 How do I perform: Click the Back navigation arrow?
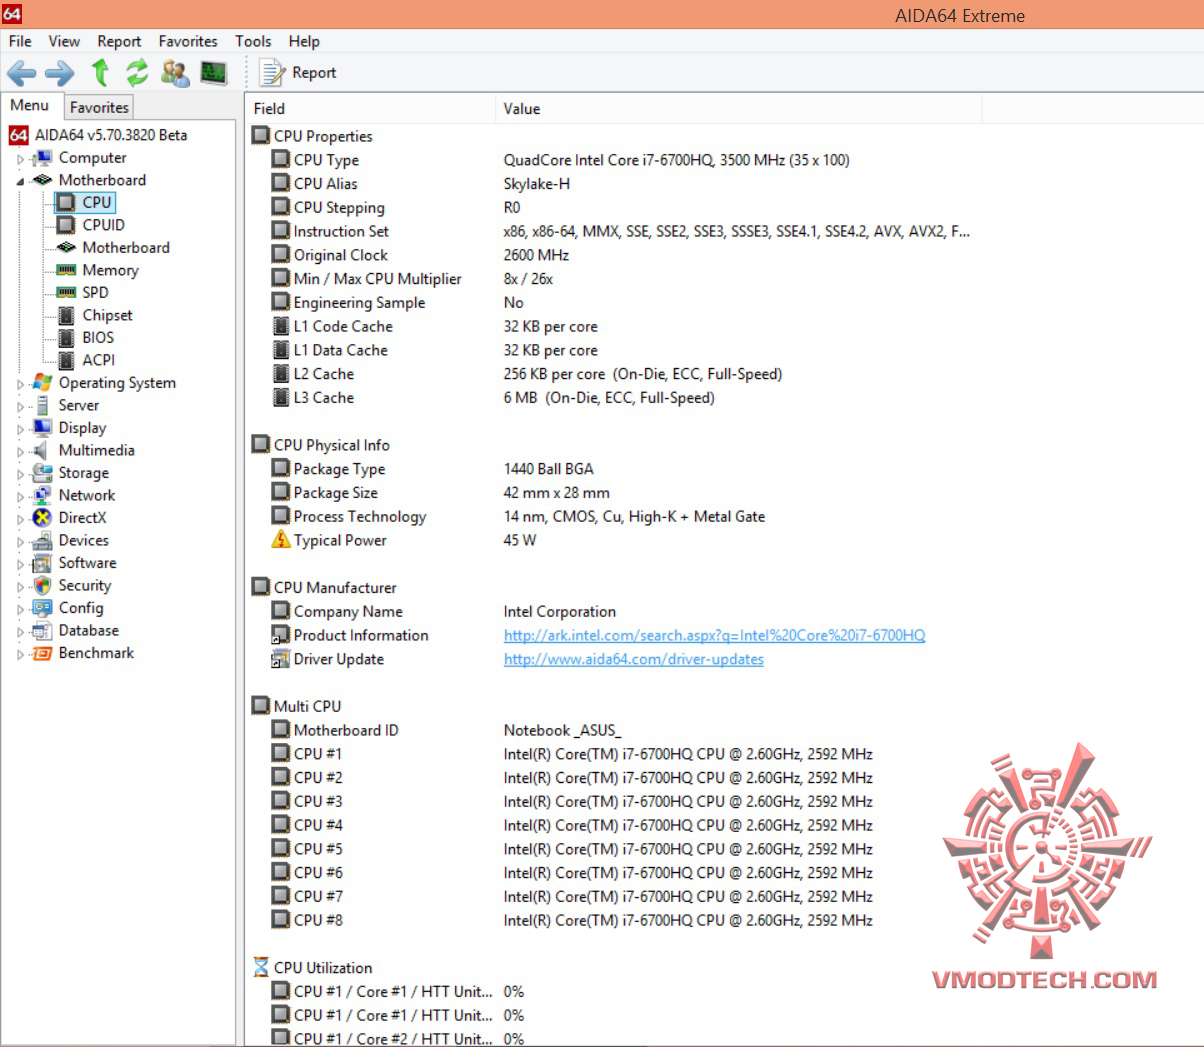click(21, 72)
